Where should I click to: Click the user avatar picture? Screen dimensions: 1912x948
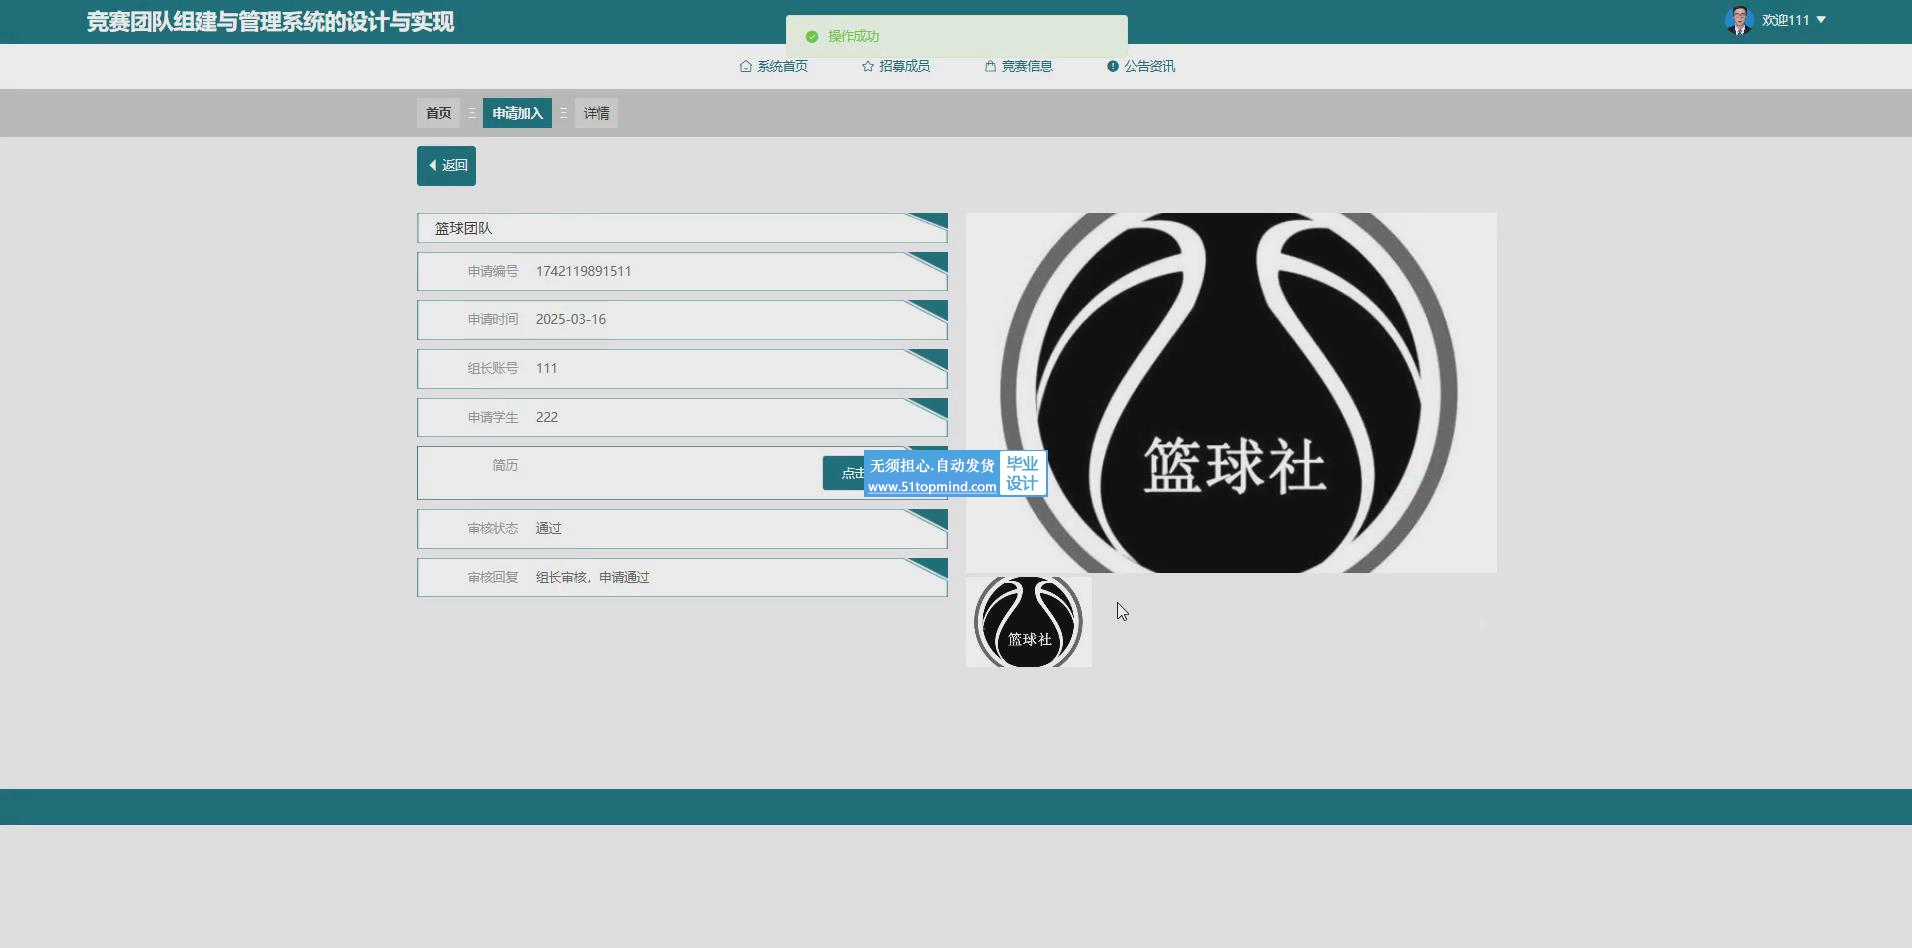click(1738, 20)
